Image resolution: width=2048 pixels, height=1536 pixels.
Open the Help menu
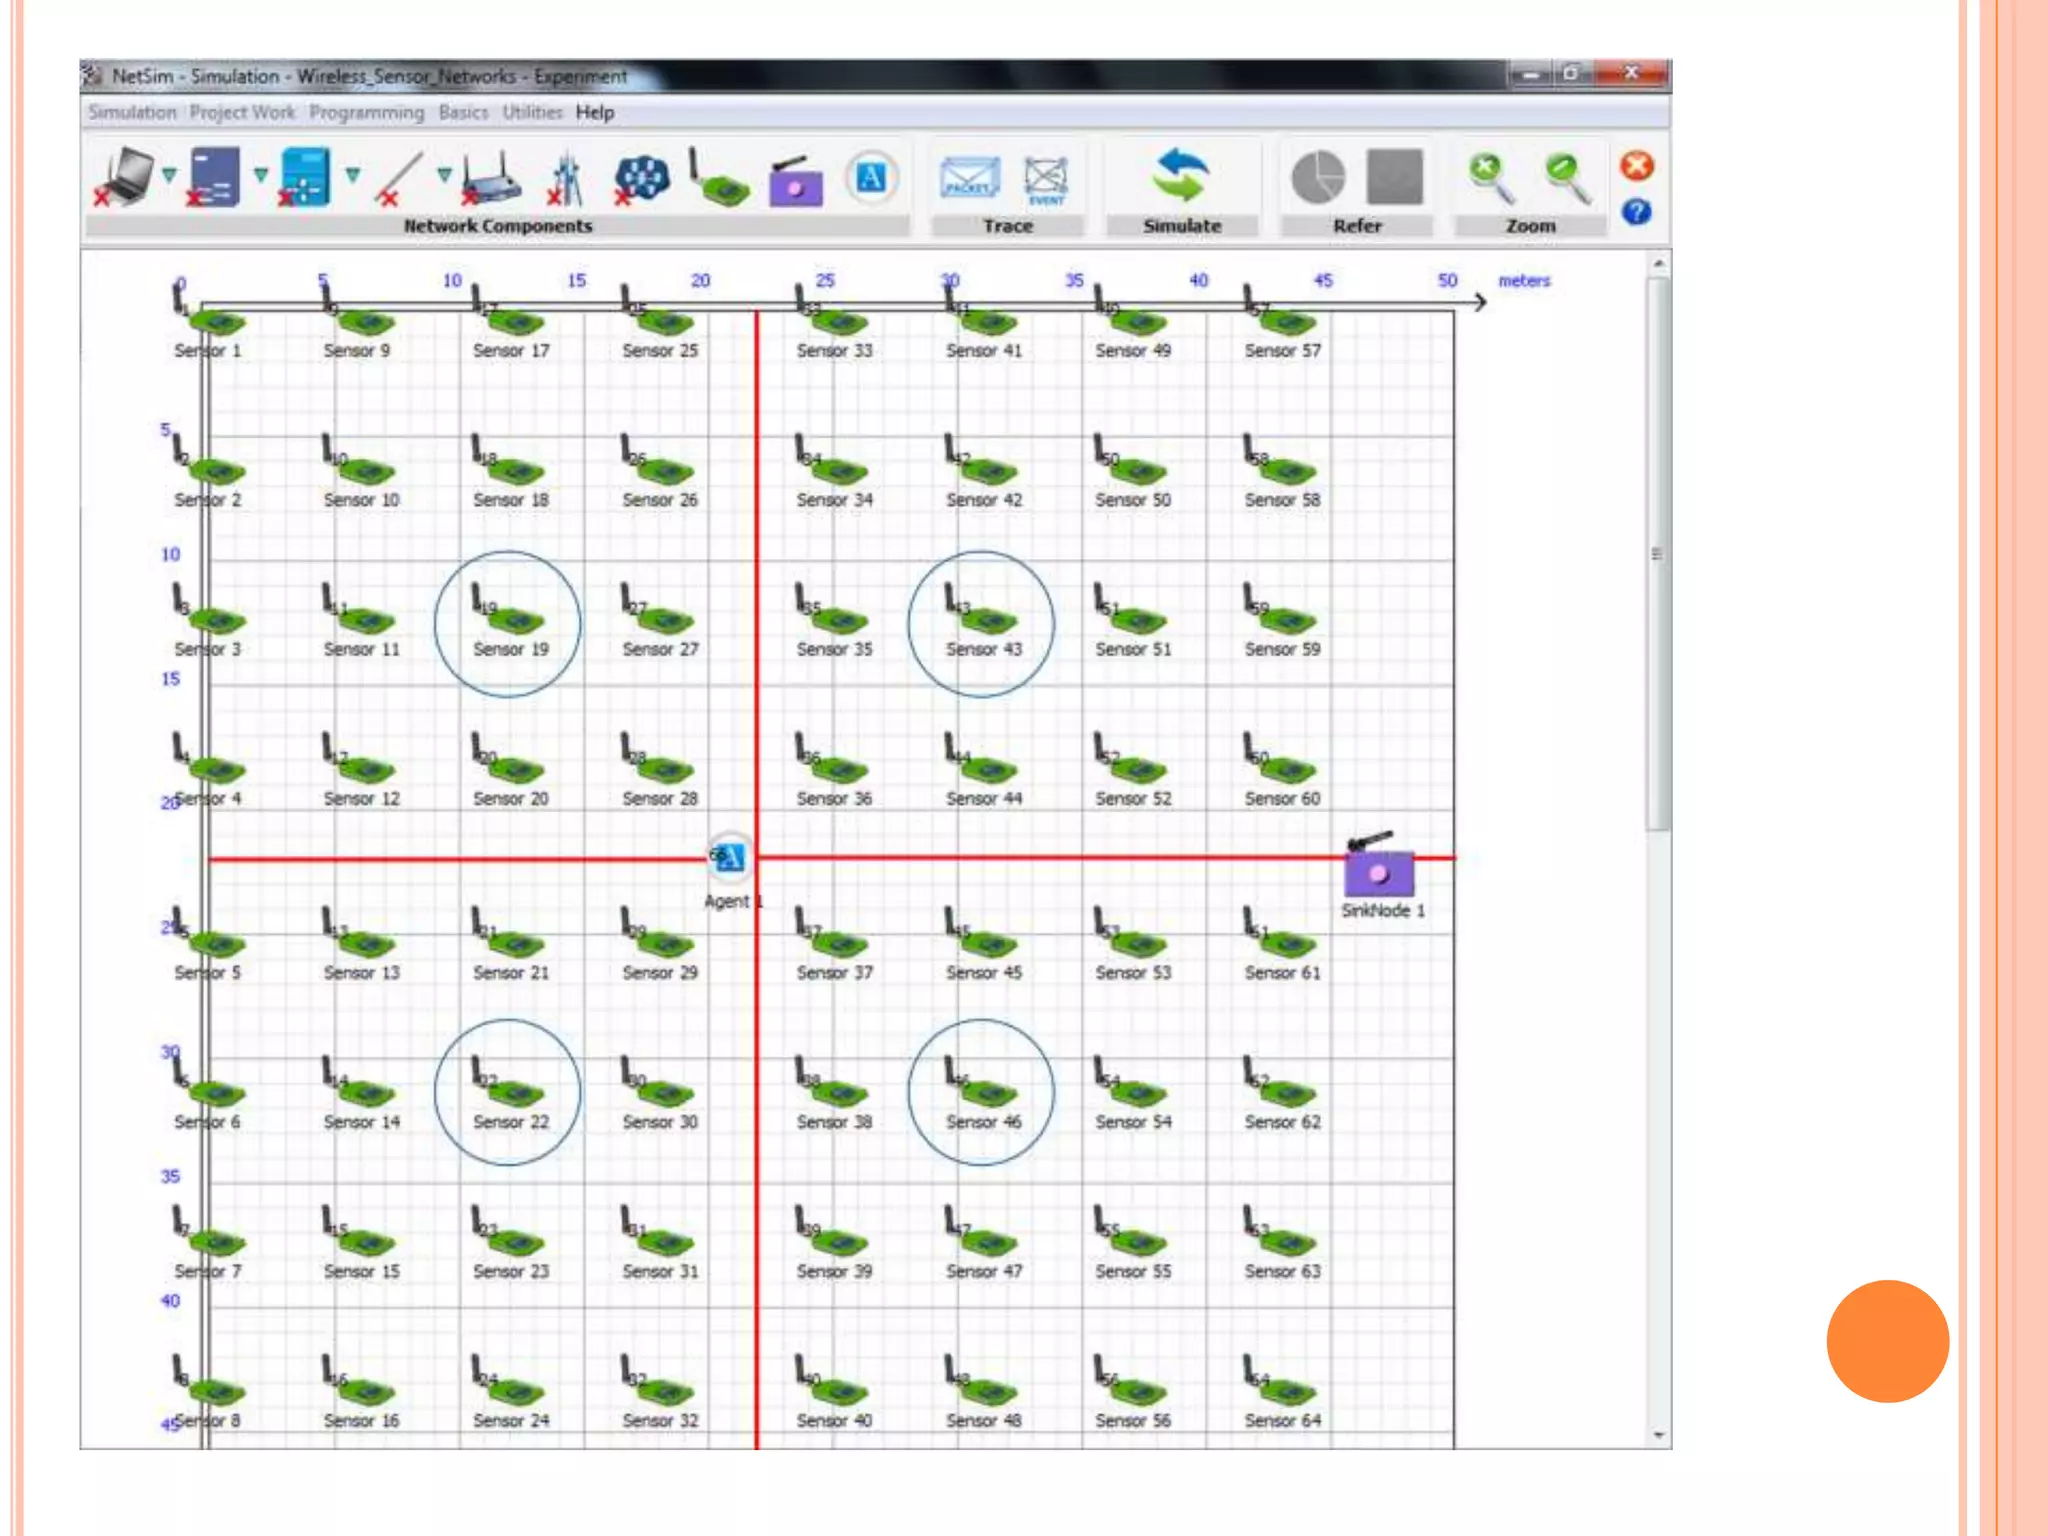[594, 113]
